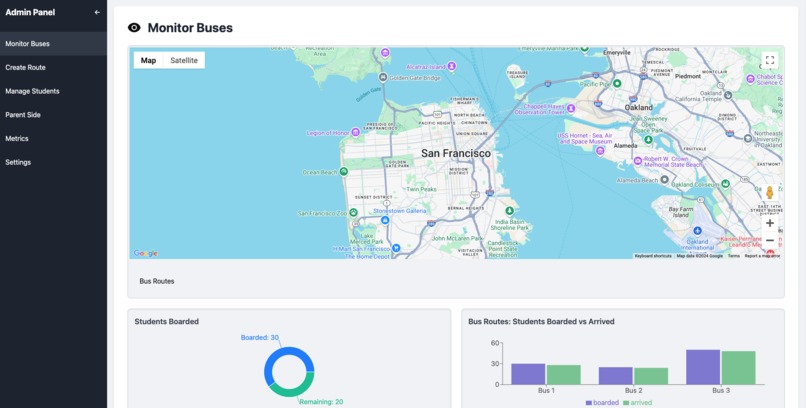
Task: Select Chappell Hayes Observation Tower marker
Action: [x=571, y=108]
